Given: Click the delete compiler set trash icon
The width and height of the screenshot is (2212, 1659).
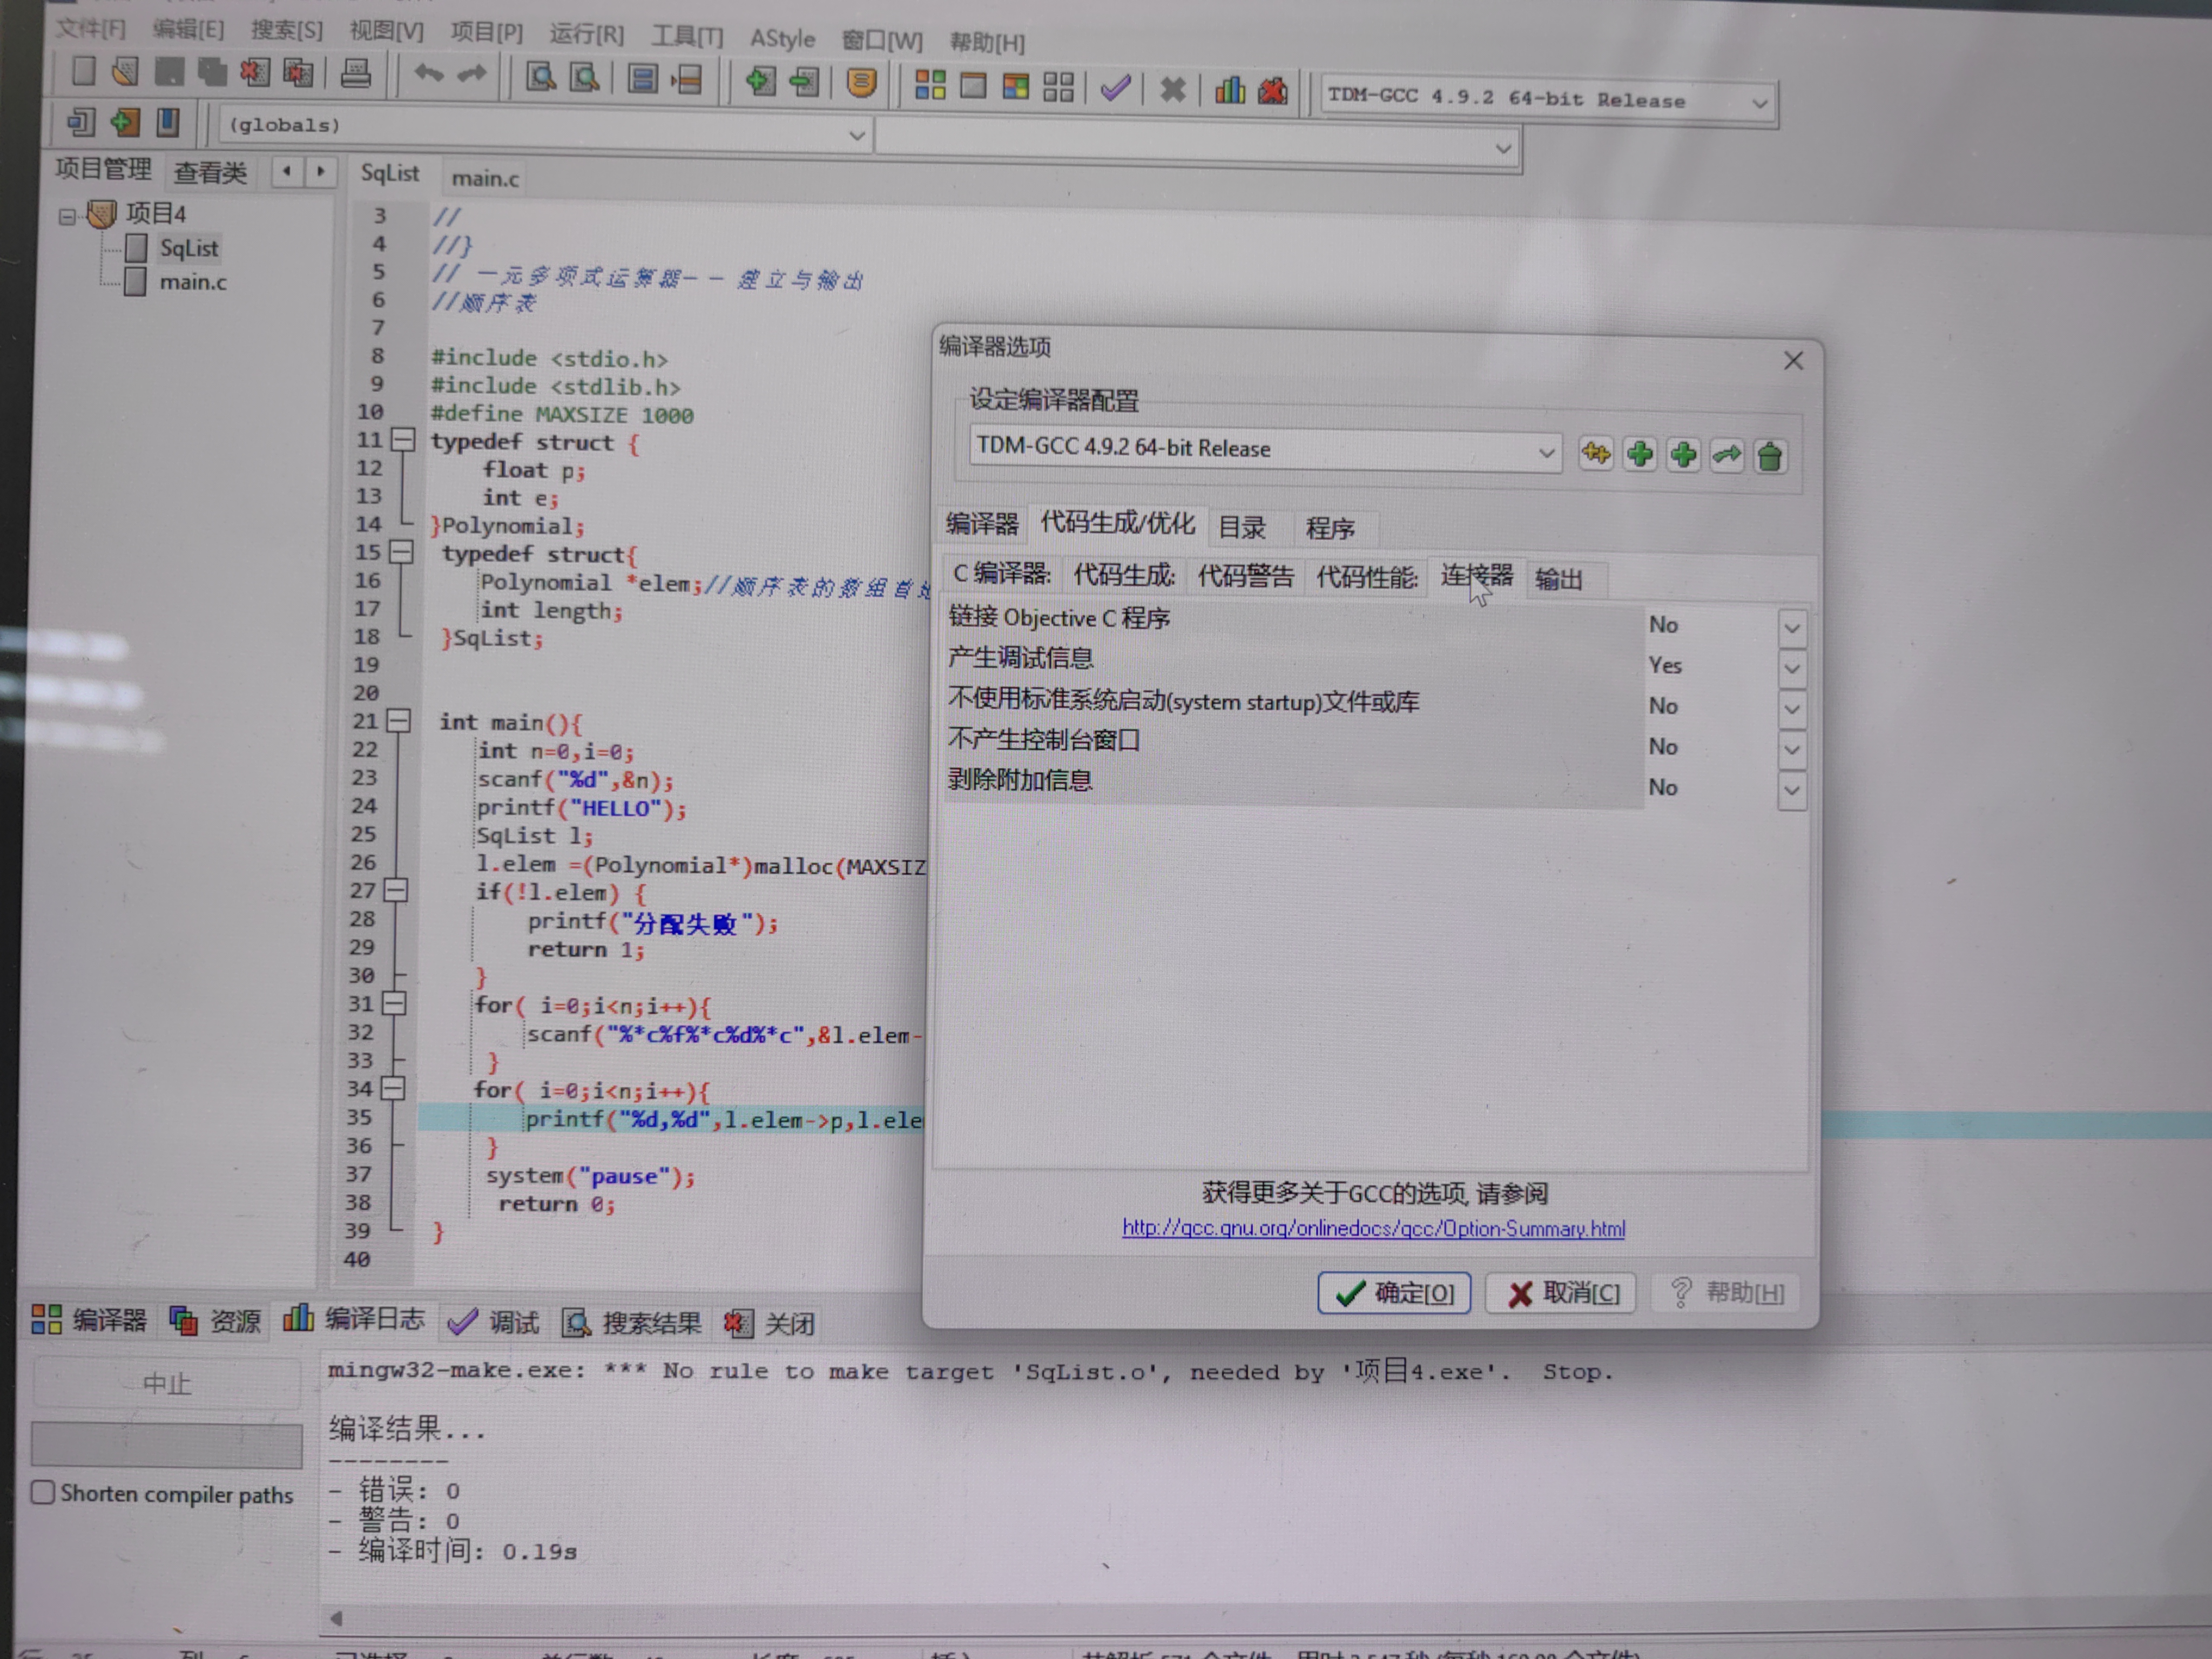Looking at the screenshot, I should click(1769, 457).
